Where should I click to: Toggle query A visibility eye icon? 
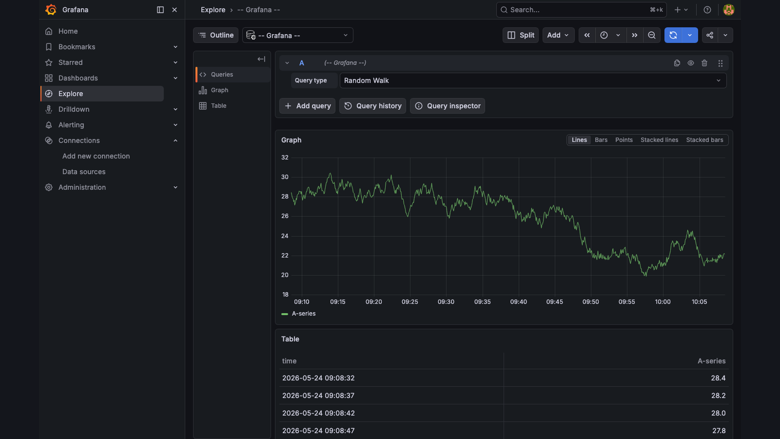point(690,63)
